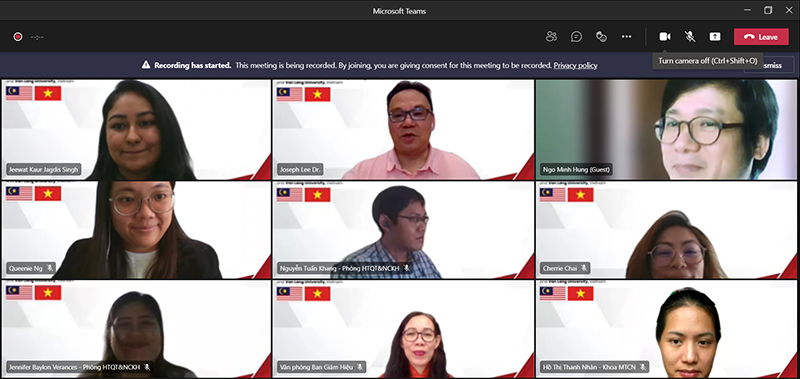Image resolution: width=800 pixels, height=379 pixels.
Task: Click Nguyễn Tuấn Khang name label
Action: (340, 268)
